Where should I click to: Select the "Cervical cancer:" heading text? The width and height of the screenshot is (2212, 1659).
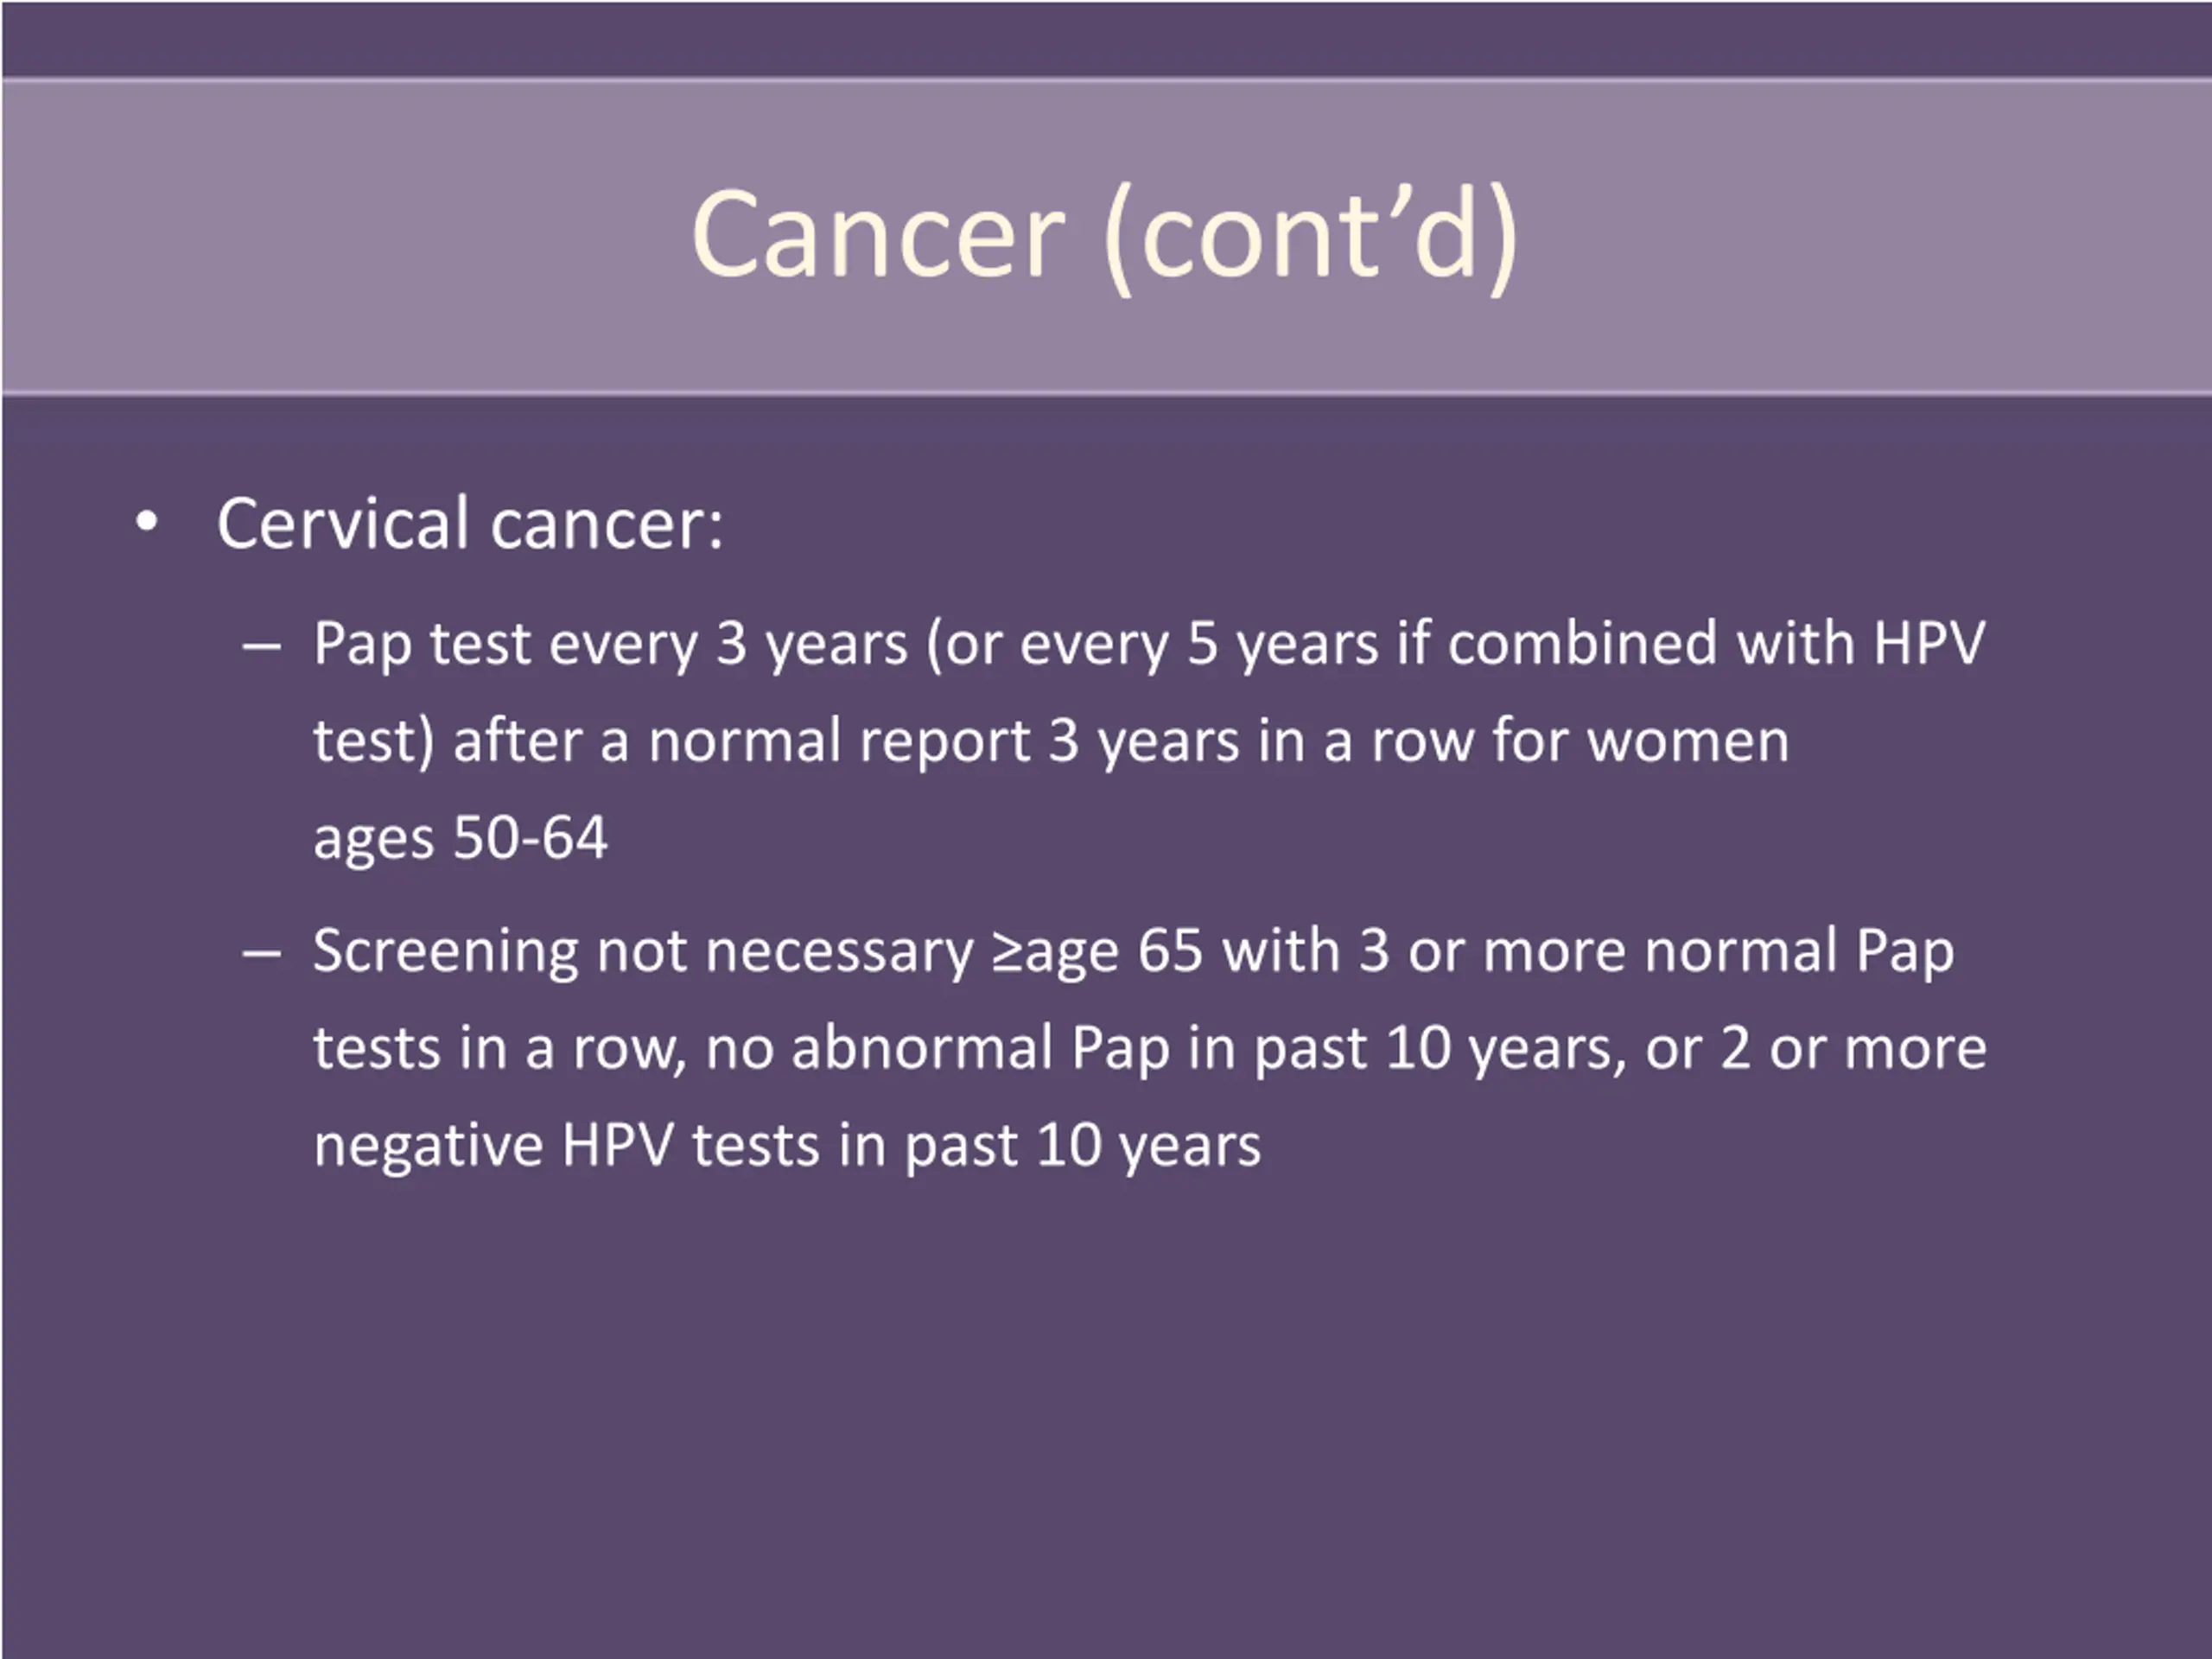pos(470,524)
